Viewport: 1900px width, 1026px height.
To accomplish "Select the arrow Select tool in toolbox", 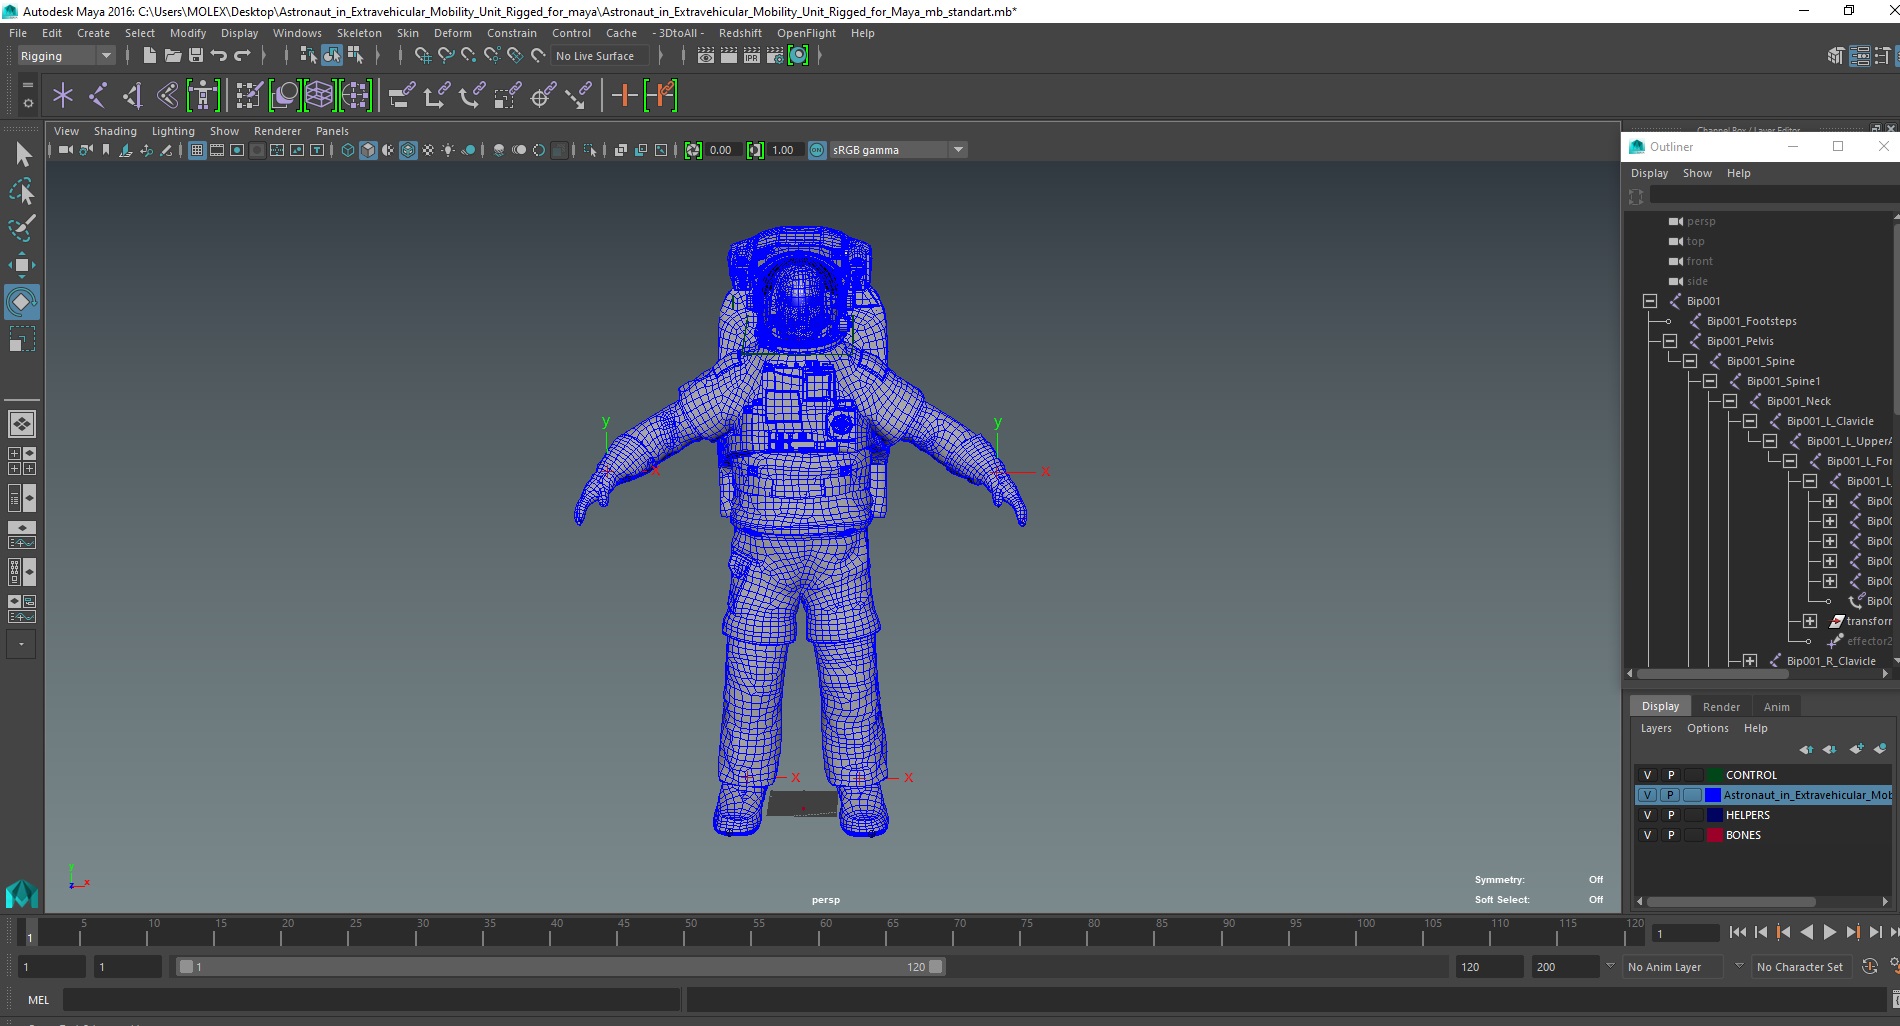I will tap(22, 154).
